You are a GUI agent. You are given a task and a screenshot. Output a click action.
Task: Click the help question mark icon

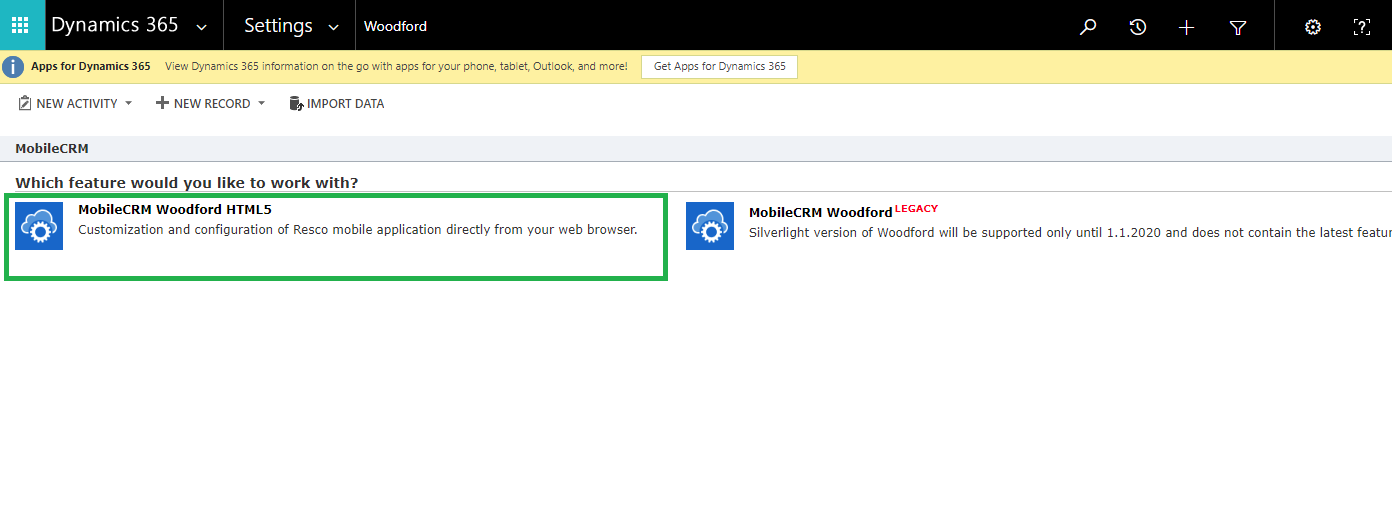tap(1361, 27)
